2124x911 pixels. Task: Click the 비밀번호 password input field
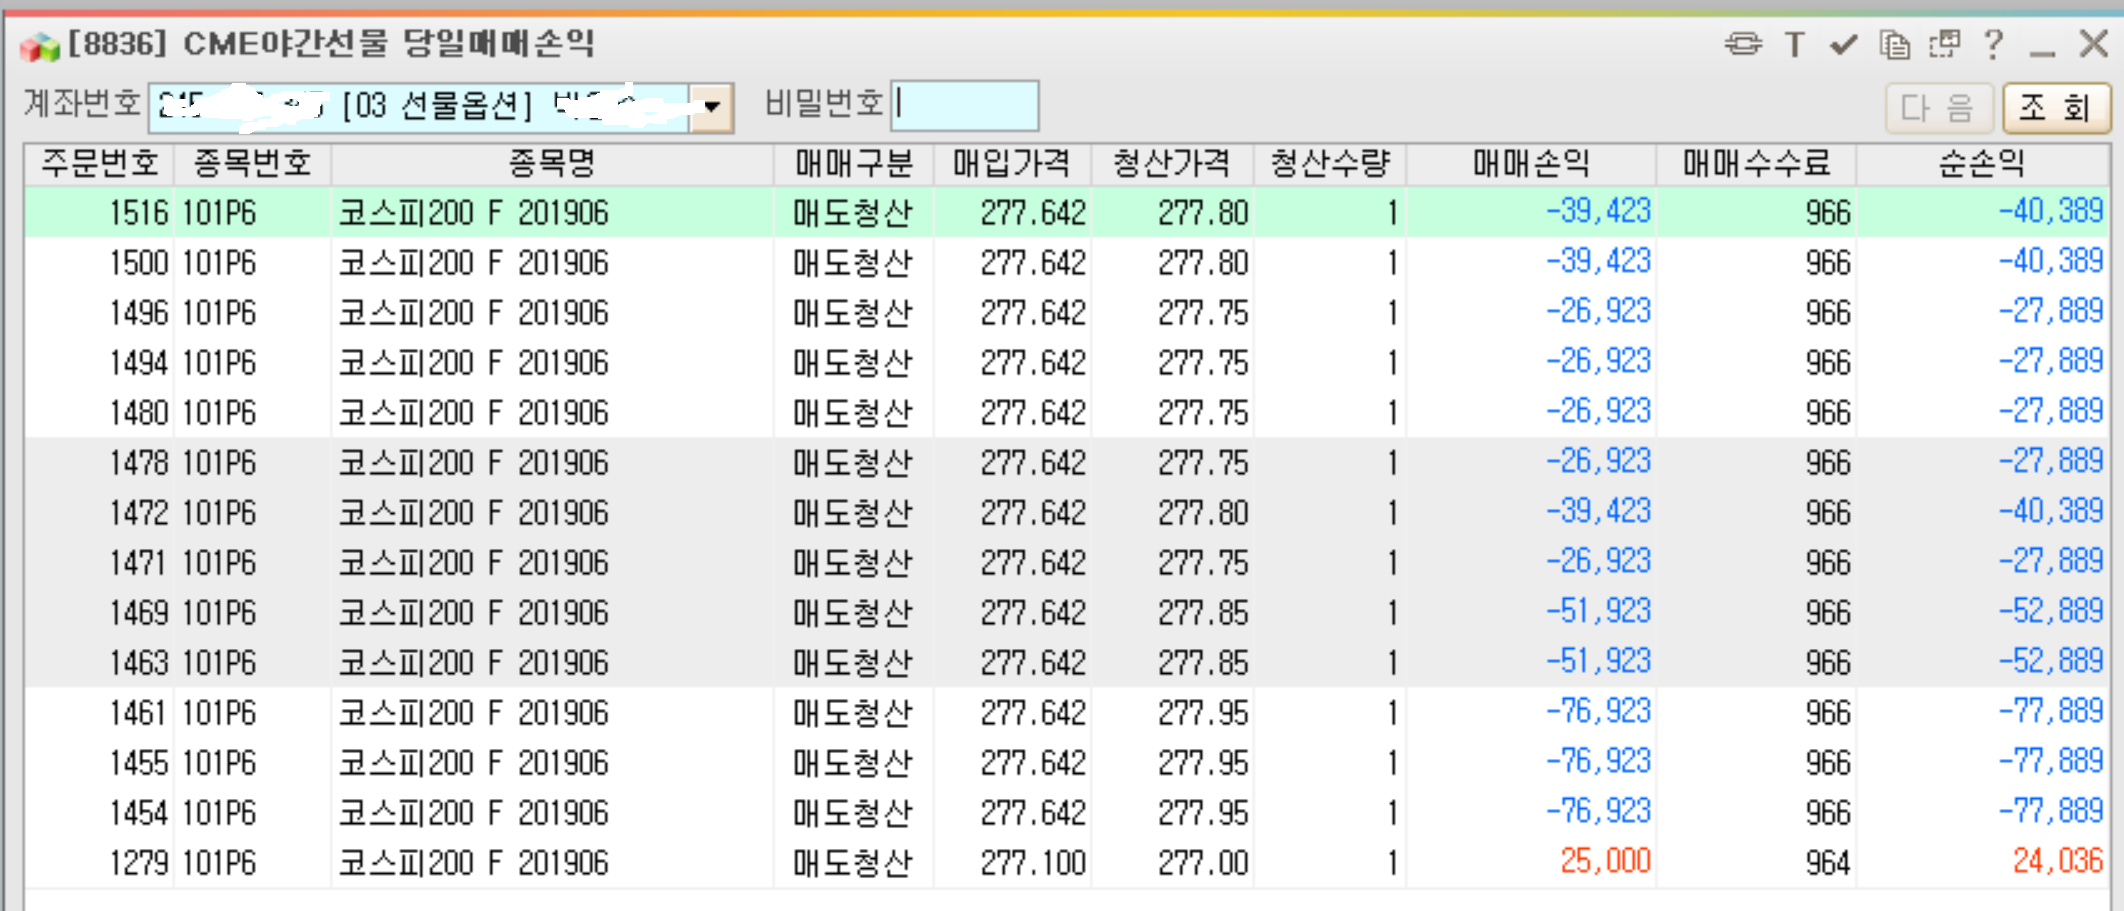pyautogui.click(x=964, y=106)
